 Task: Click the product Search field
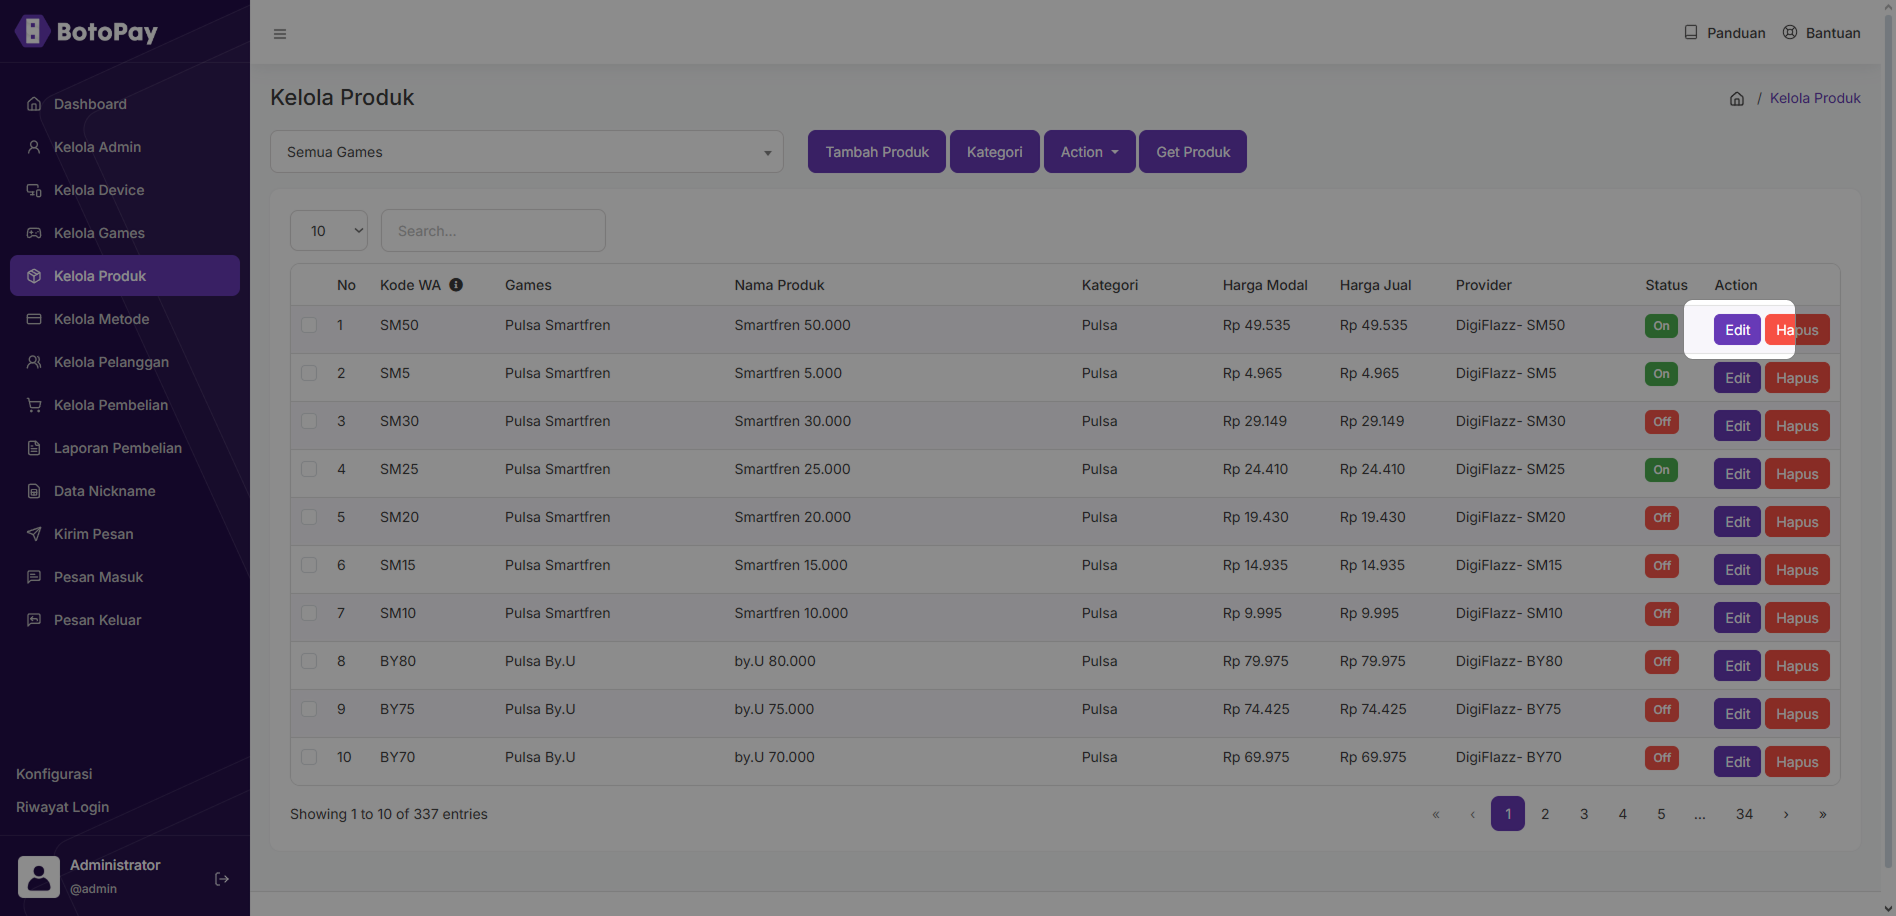coord(493,231)
